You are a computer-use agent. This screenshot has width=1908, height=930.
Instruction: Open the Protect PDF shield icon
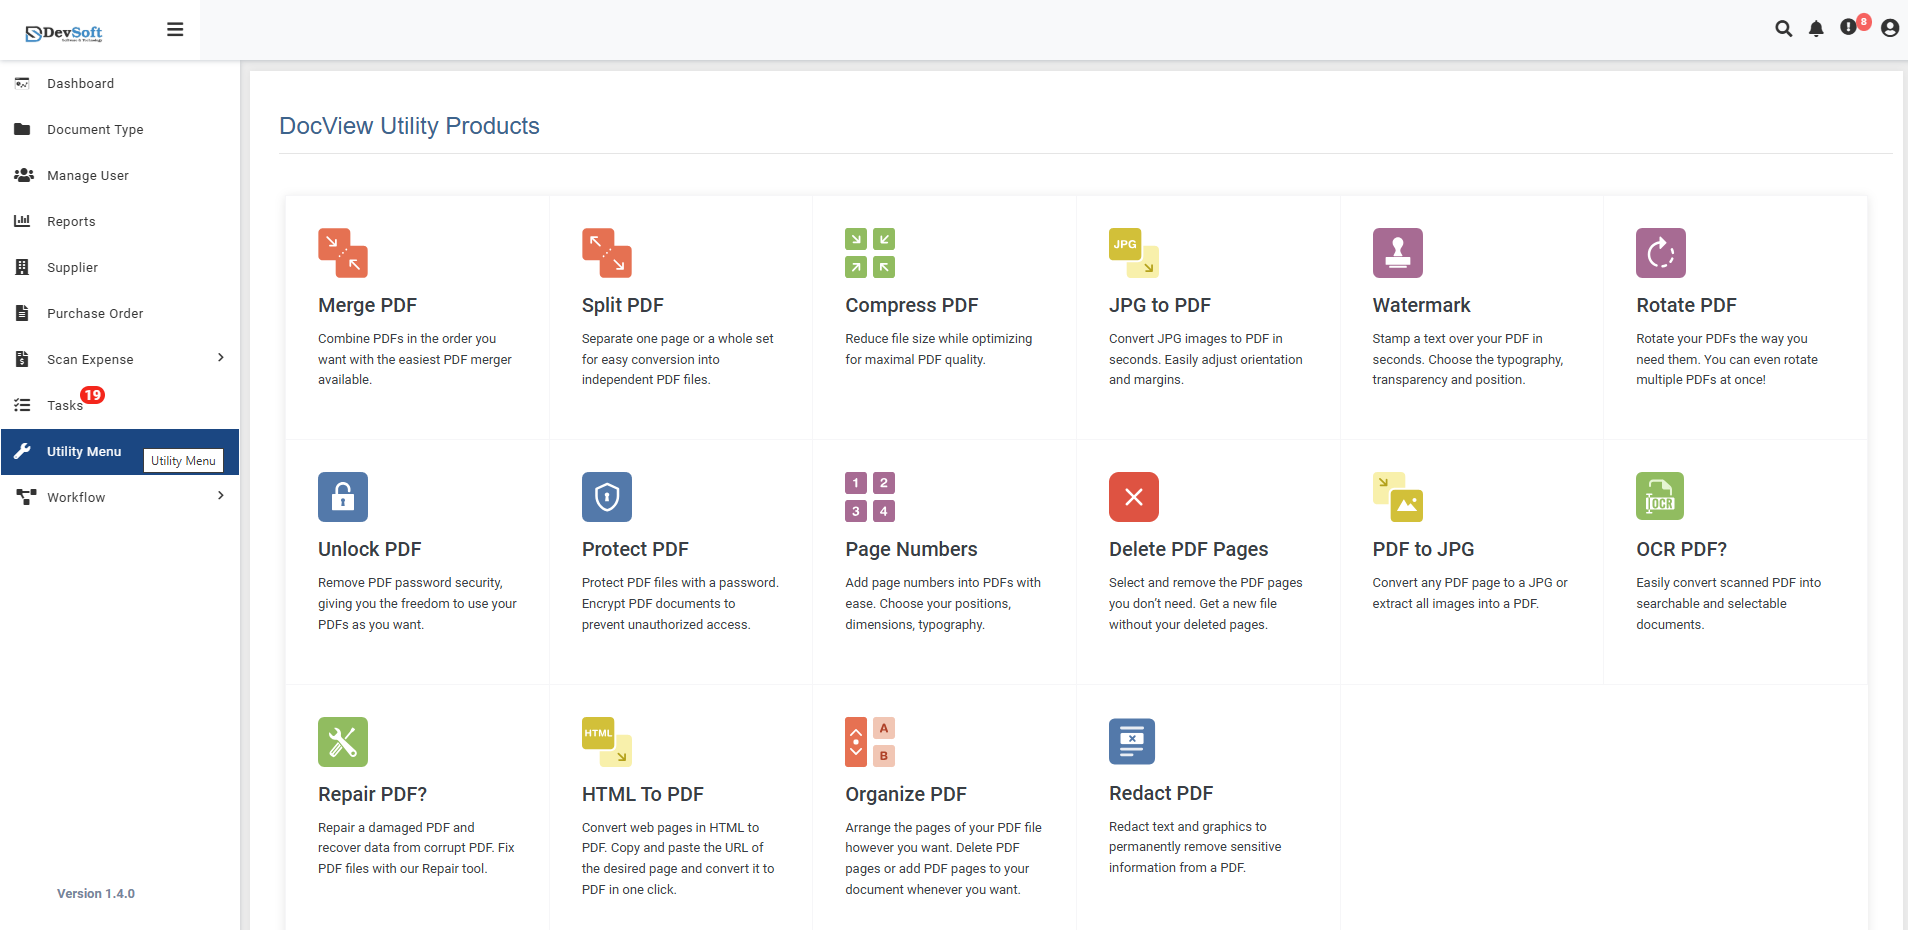606,496
